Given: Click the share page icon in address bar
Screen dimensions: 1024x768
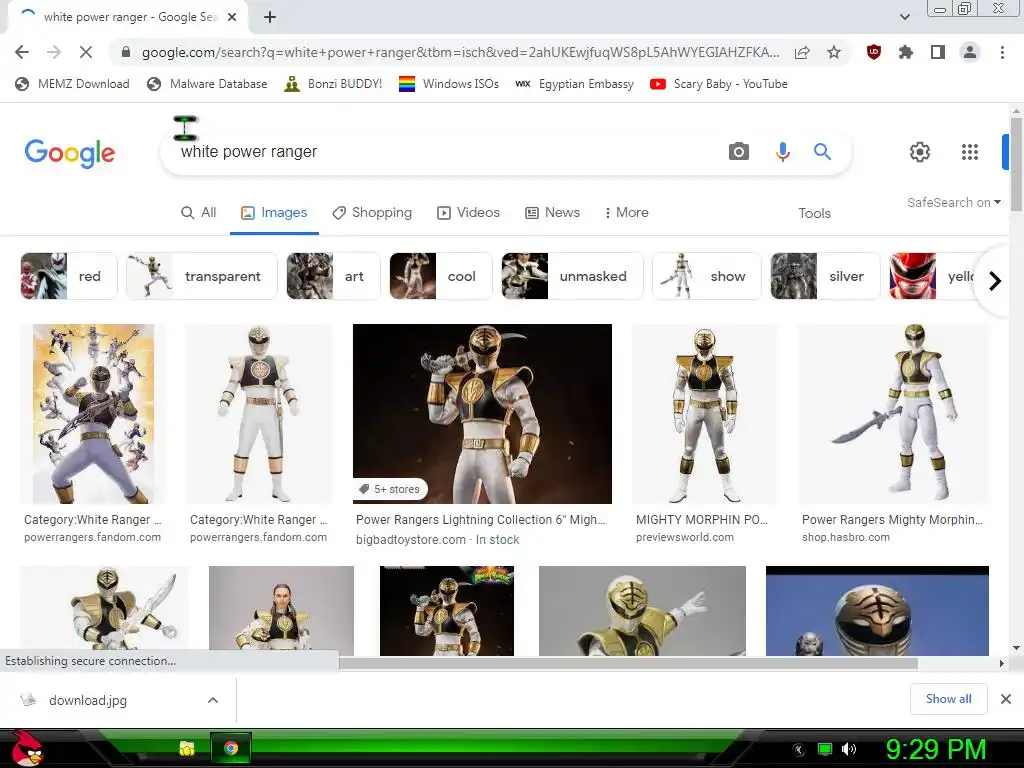Looking at the screenshot, I should click(802, 52).
